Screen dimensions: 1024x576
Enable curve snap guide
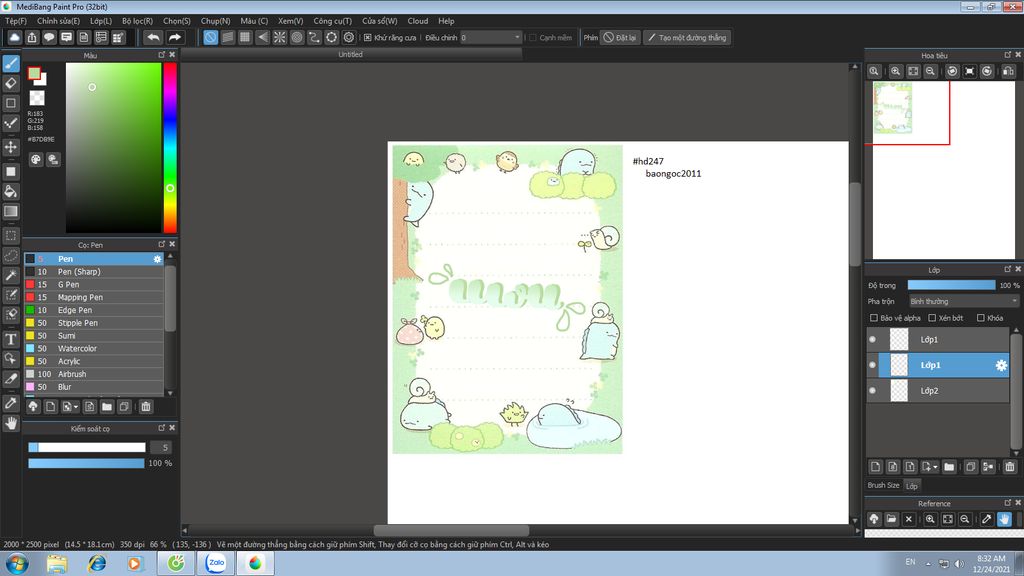tap(314, 37)
